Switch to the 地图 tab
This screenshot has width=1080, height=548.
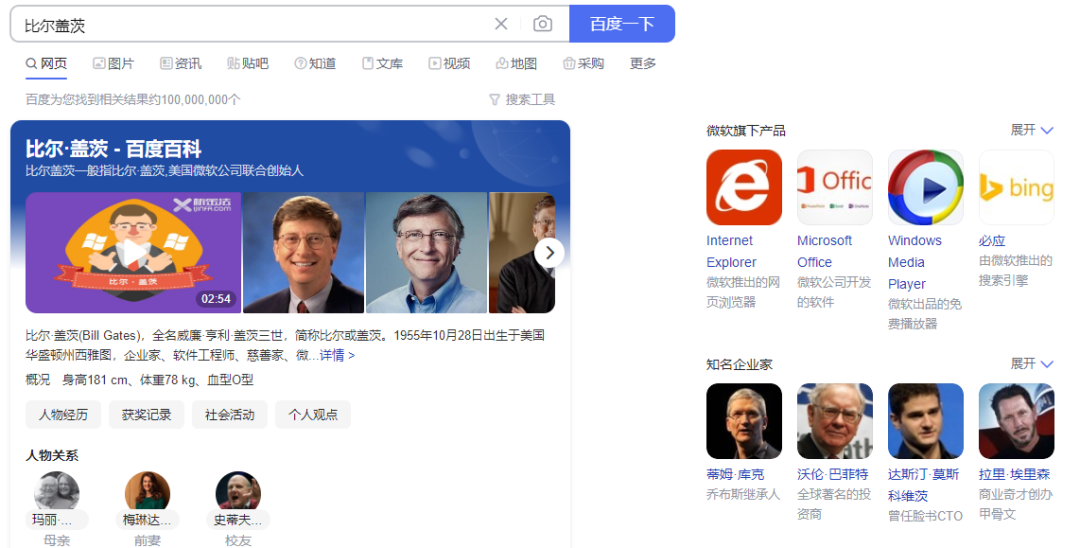pos(516,63)
